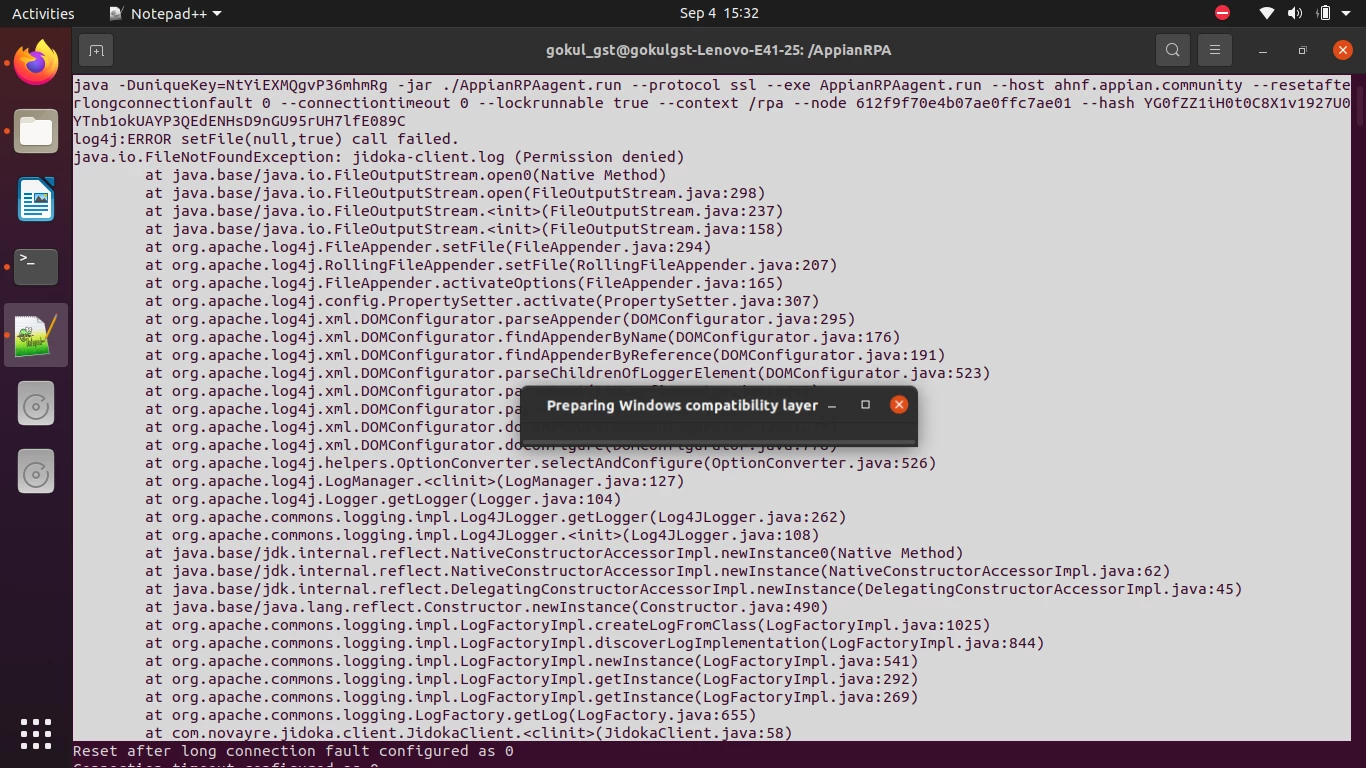Minimize the Preparing Windows compatibility layer dialog

832,405
